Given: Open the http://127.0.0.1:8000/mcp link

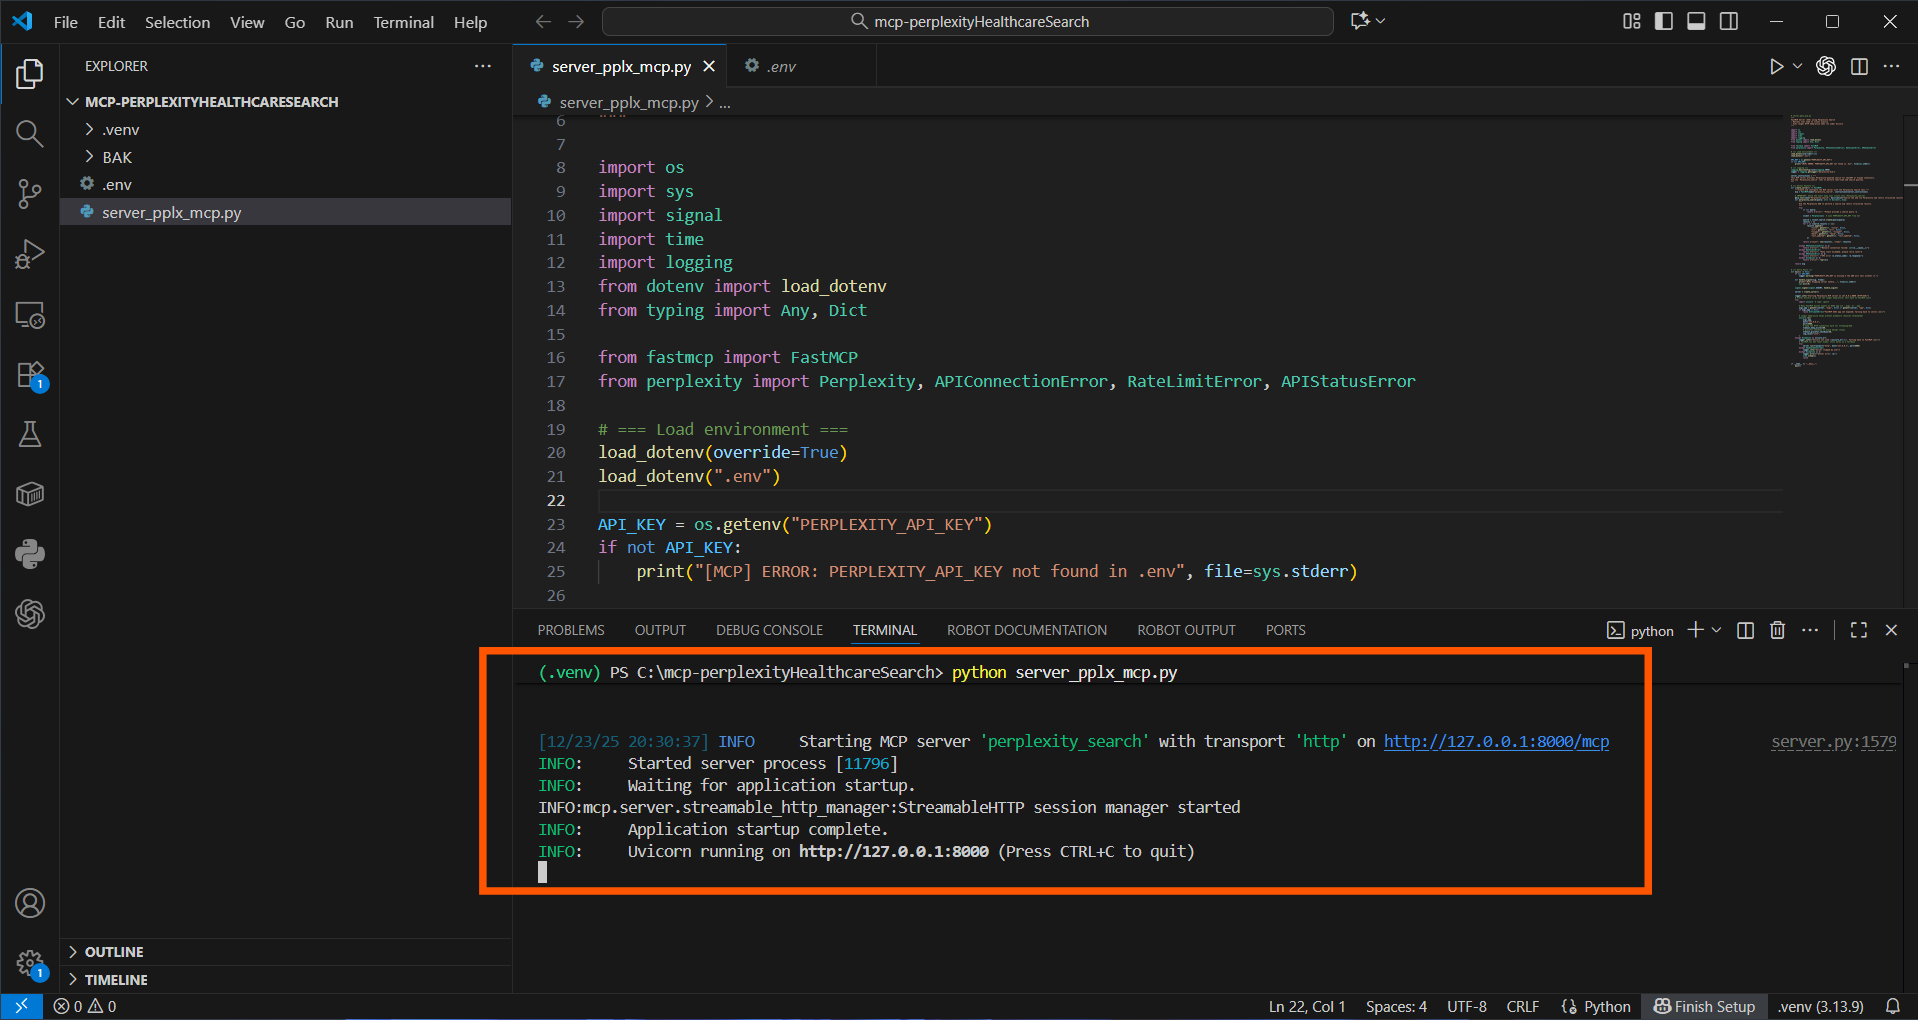Looking at the screenshot, I should point(1496,741).
